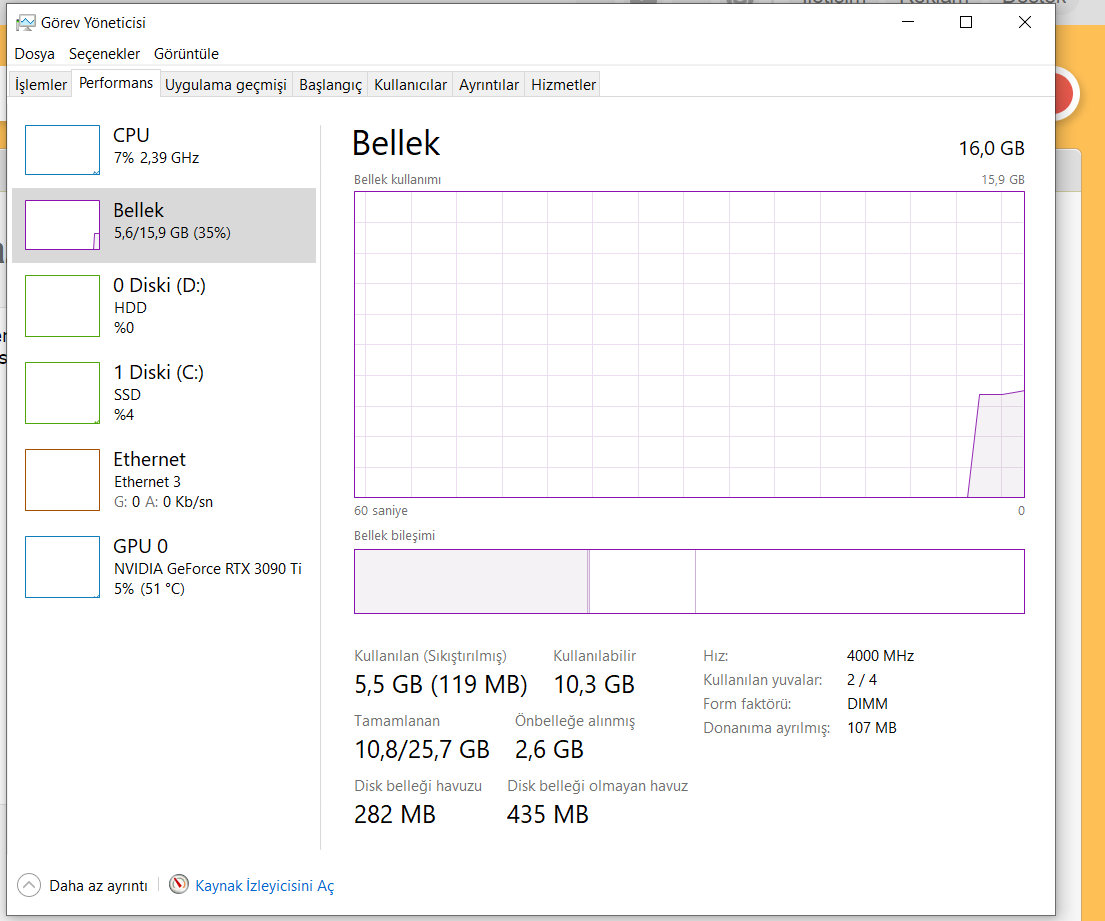This screenshot has height=921, width=1105.
Task: Click the '7% 2,39 GHz' CPU value
Action: pos(156,158)
